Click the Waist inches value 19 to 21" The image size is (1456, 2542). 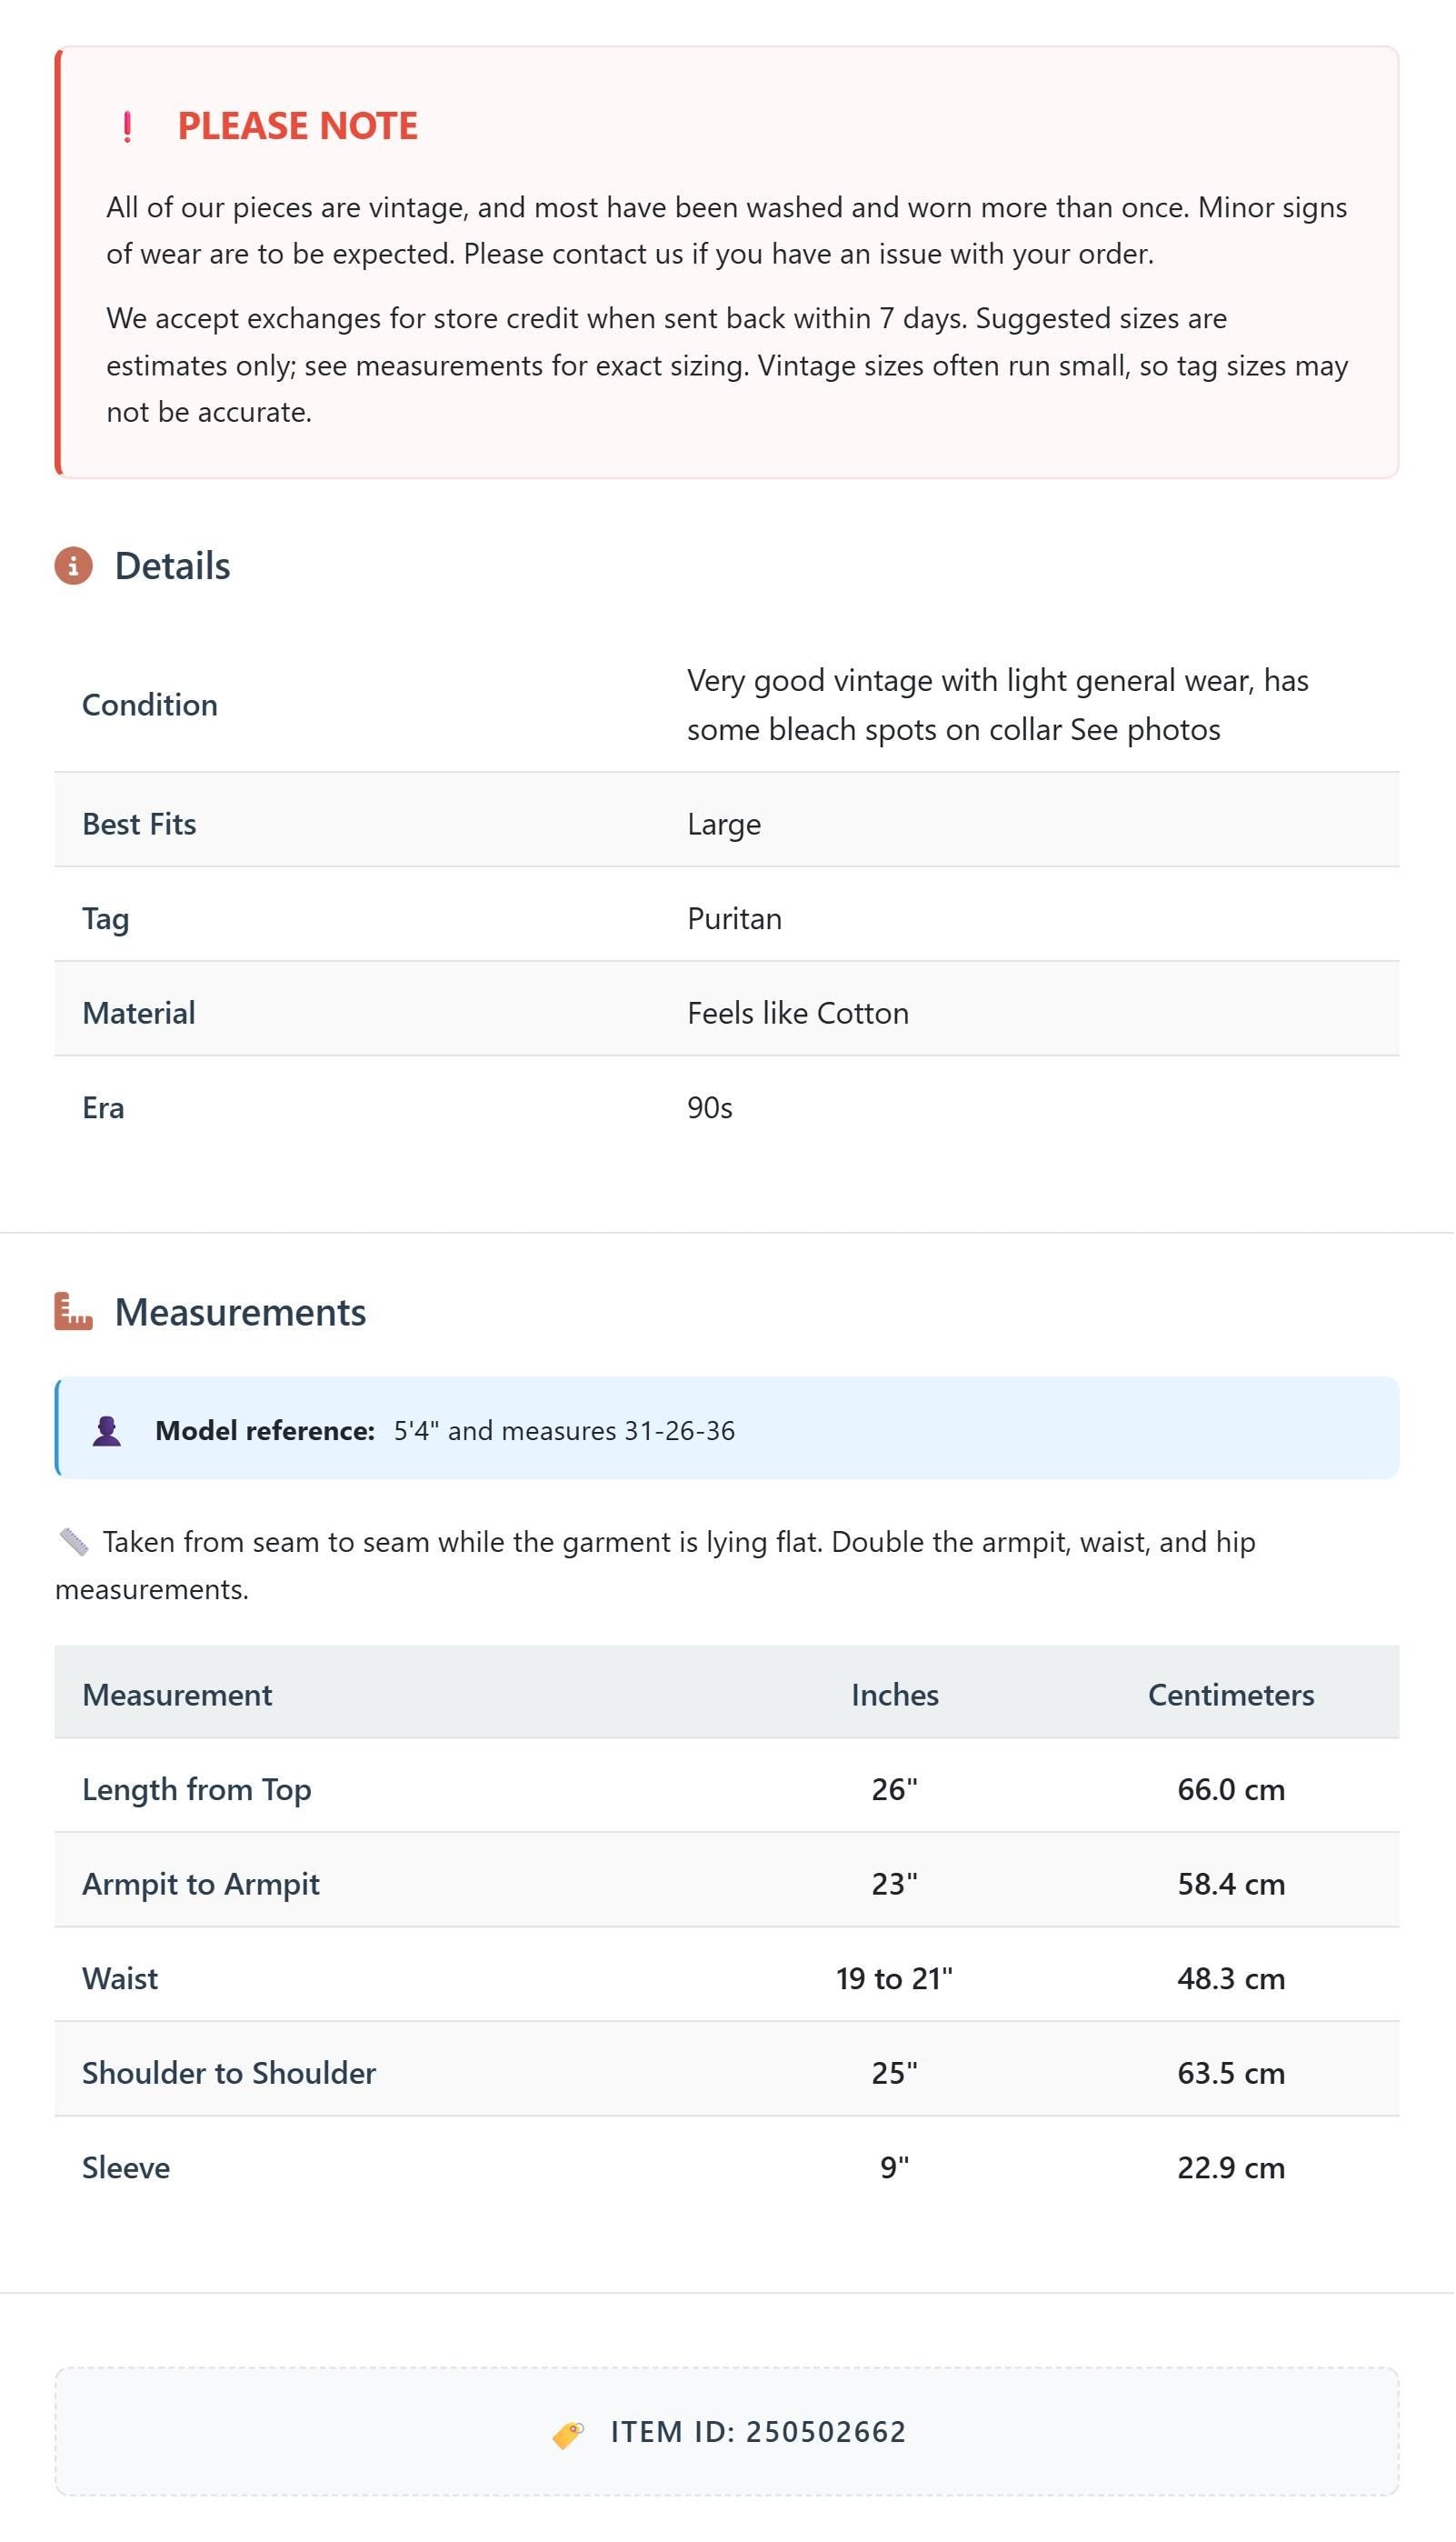point(895,1979)
